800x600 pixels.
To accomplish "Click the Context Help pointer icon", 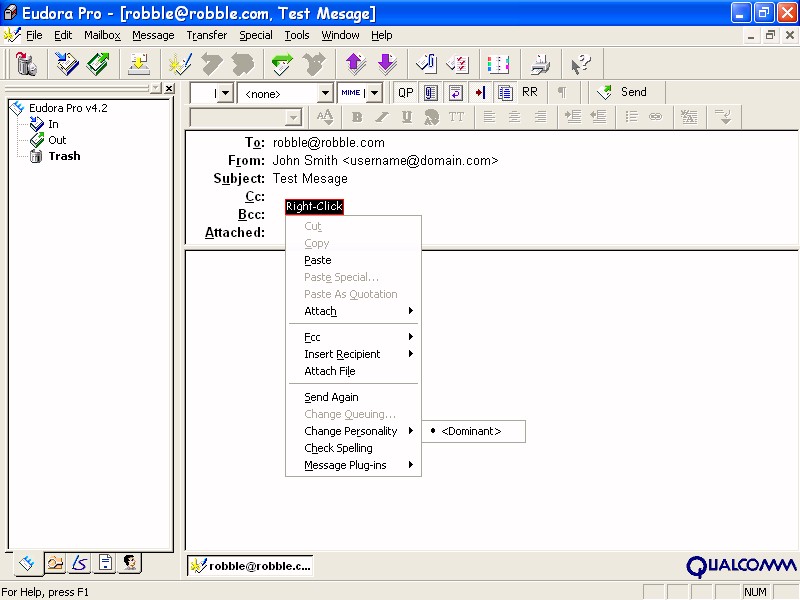I will (581, 64).
